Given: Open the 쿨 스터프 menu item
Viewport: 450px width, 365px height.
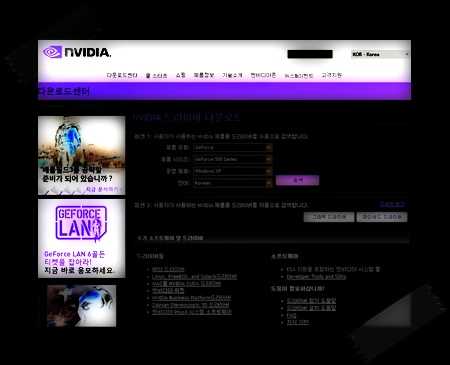Looking at the screenshot, I should [x=156, y=76].
